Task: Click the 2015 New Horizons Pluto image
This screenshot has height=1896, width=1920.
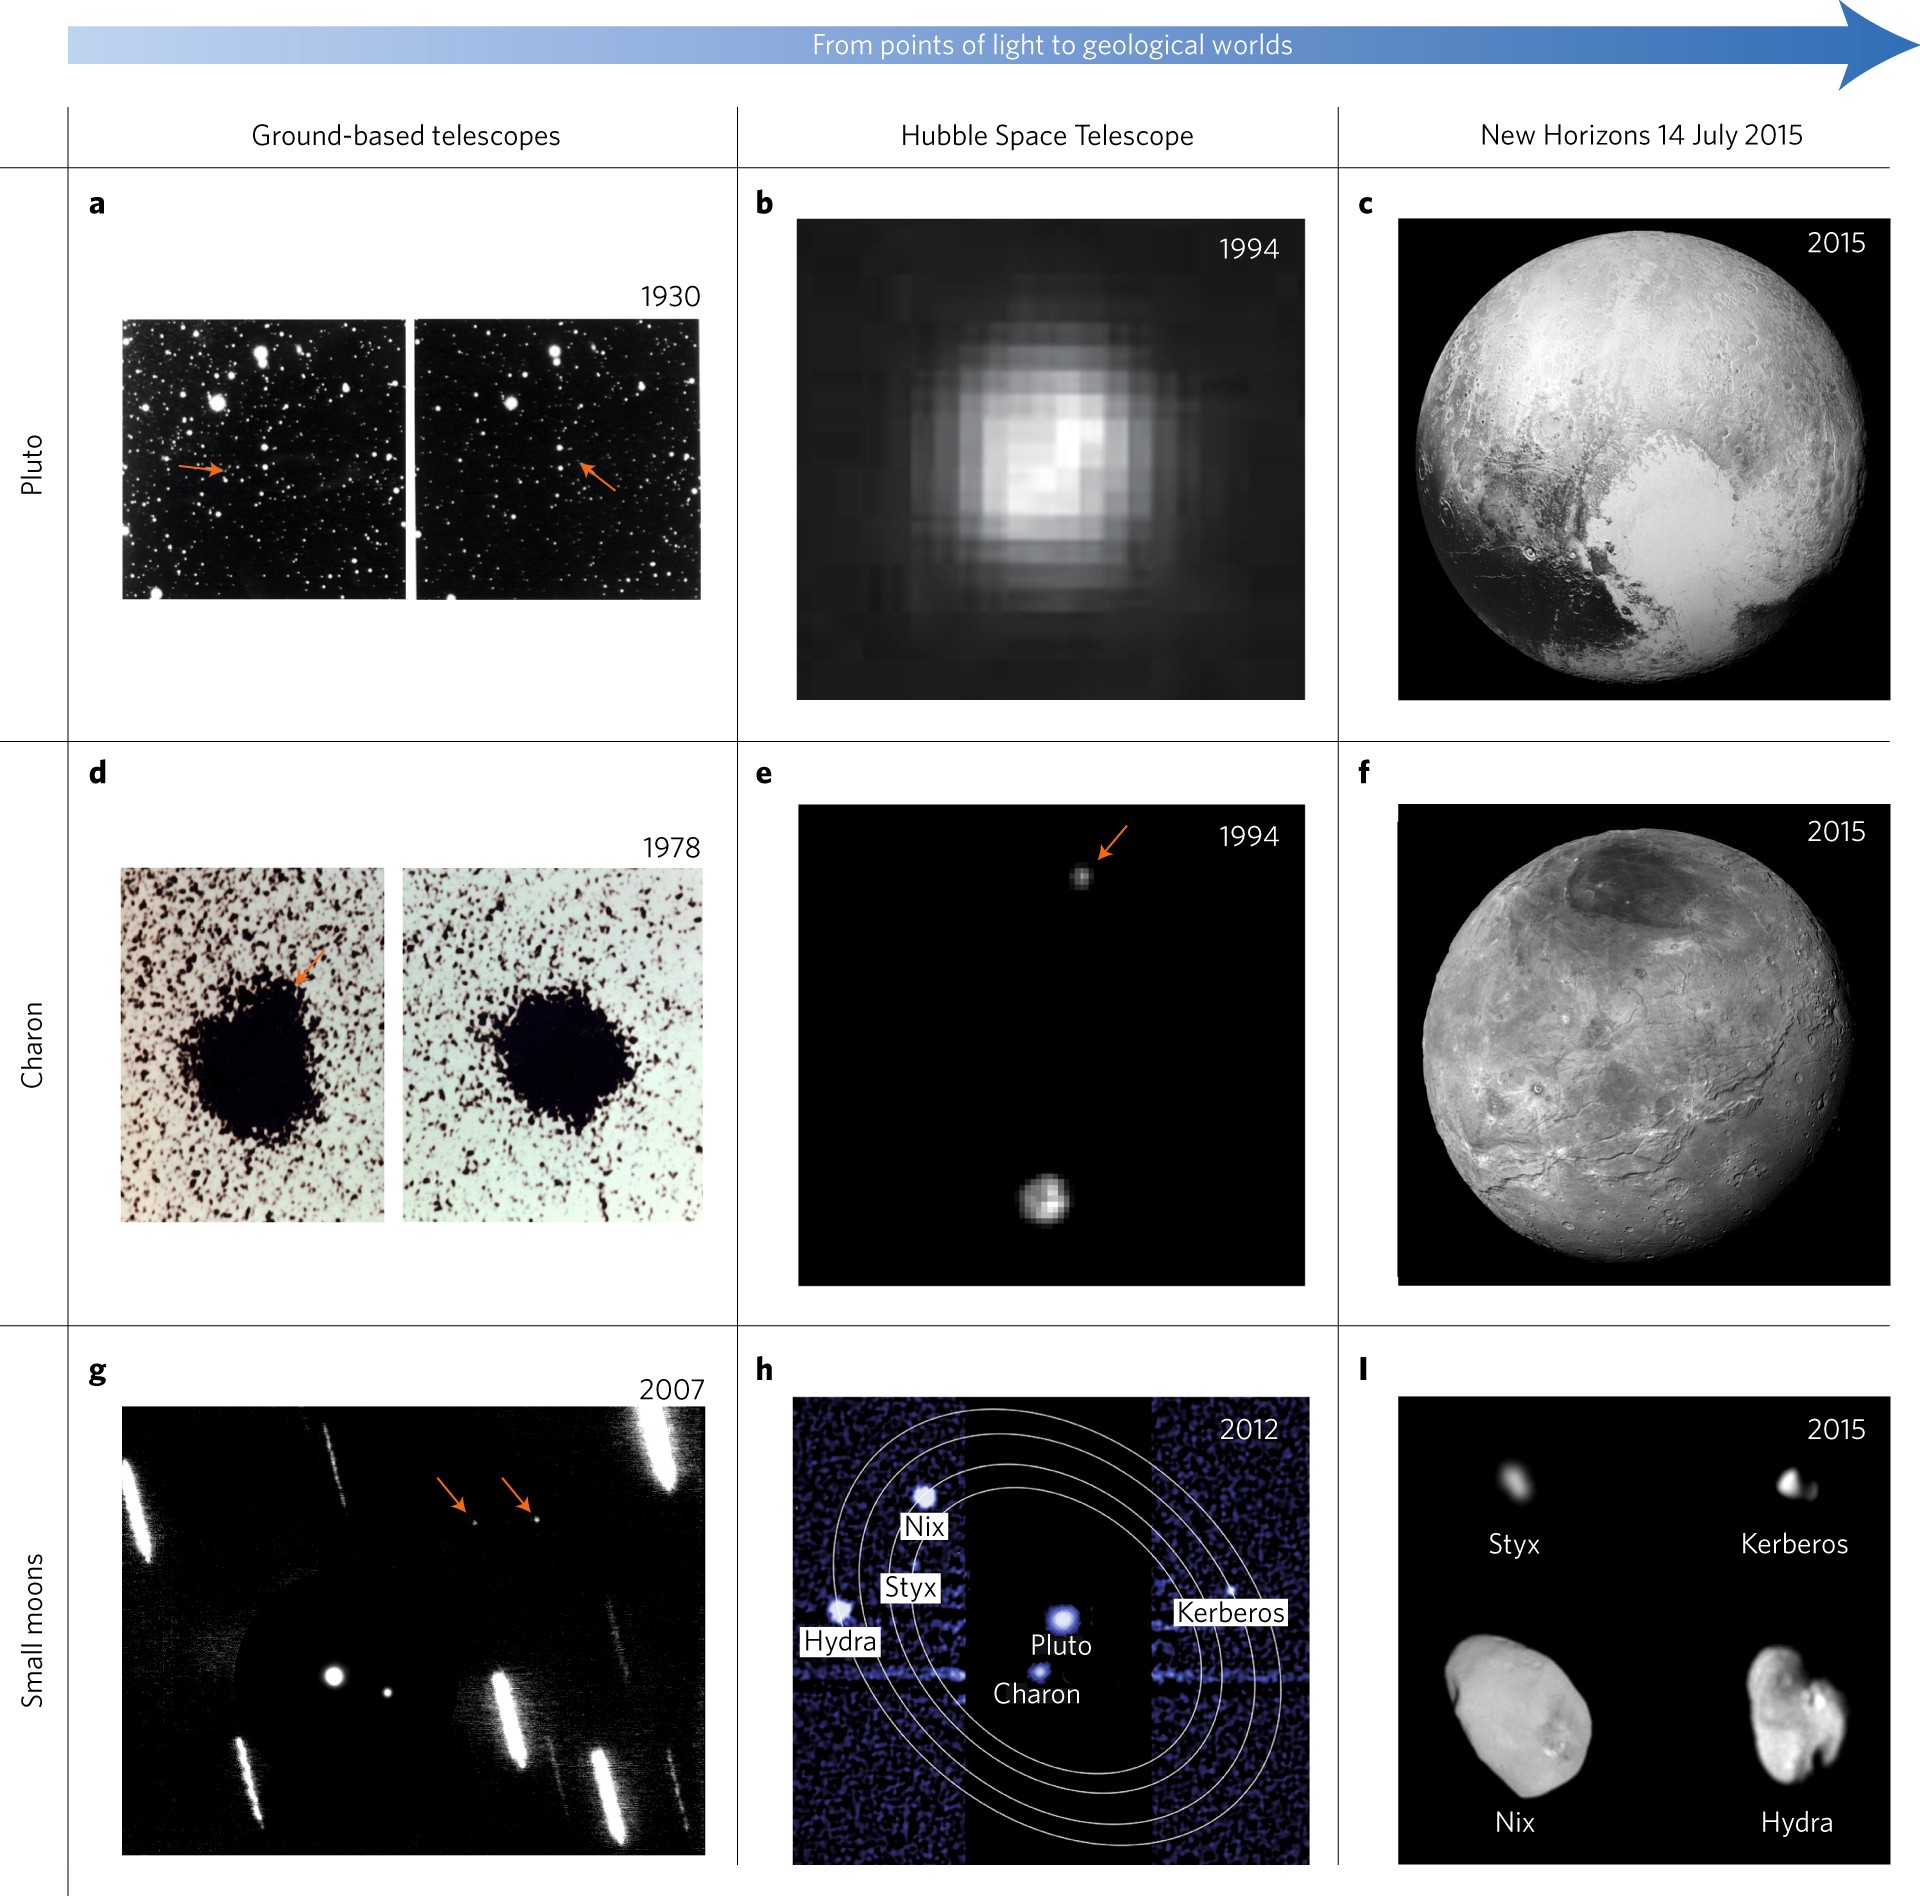Action: click(x=1643, y=459)
